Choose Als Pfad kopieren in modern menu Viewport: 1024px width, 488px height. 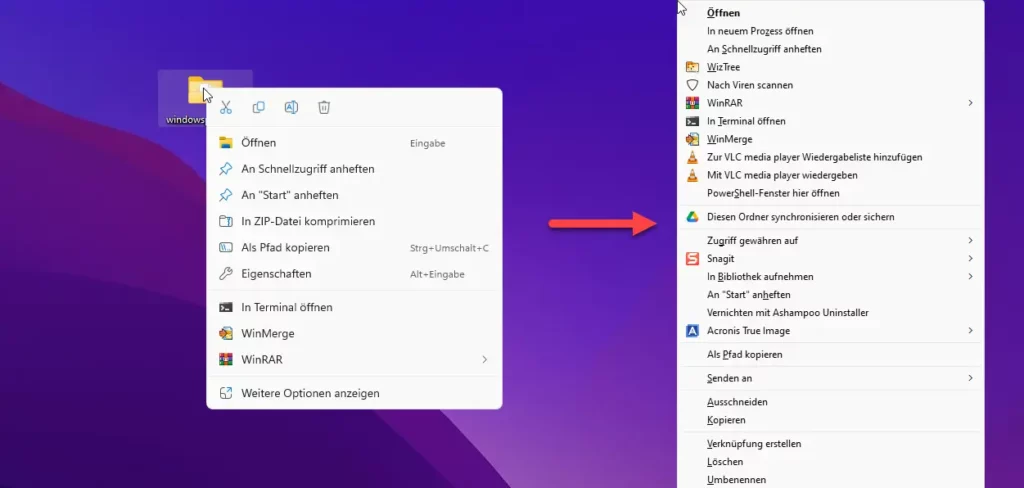354,248
